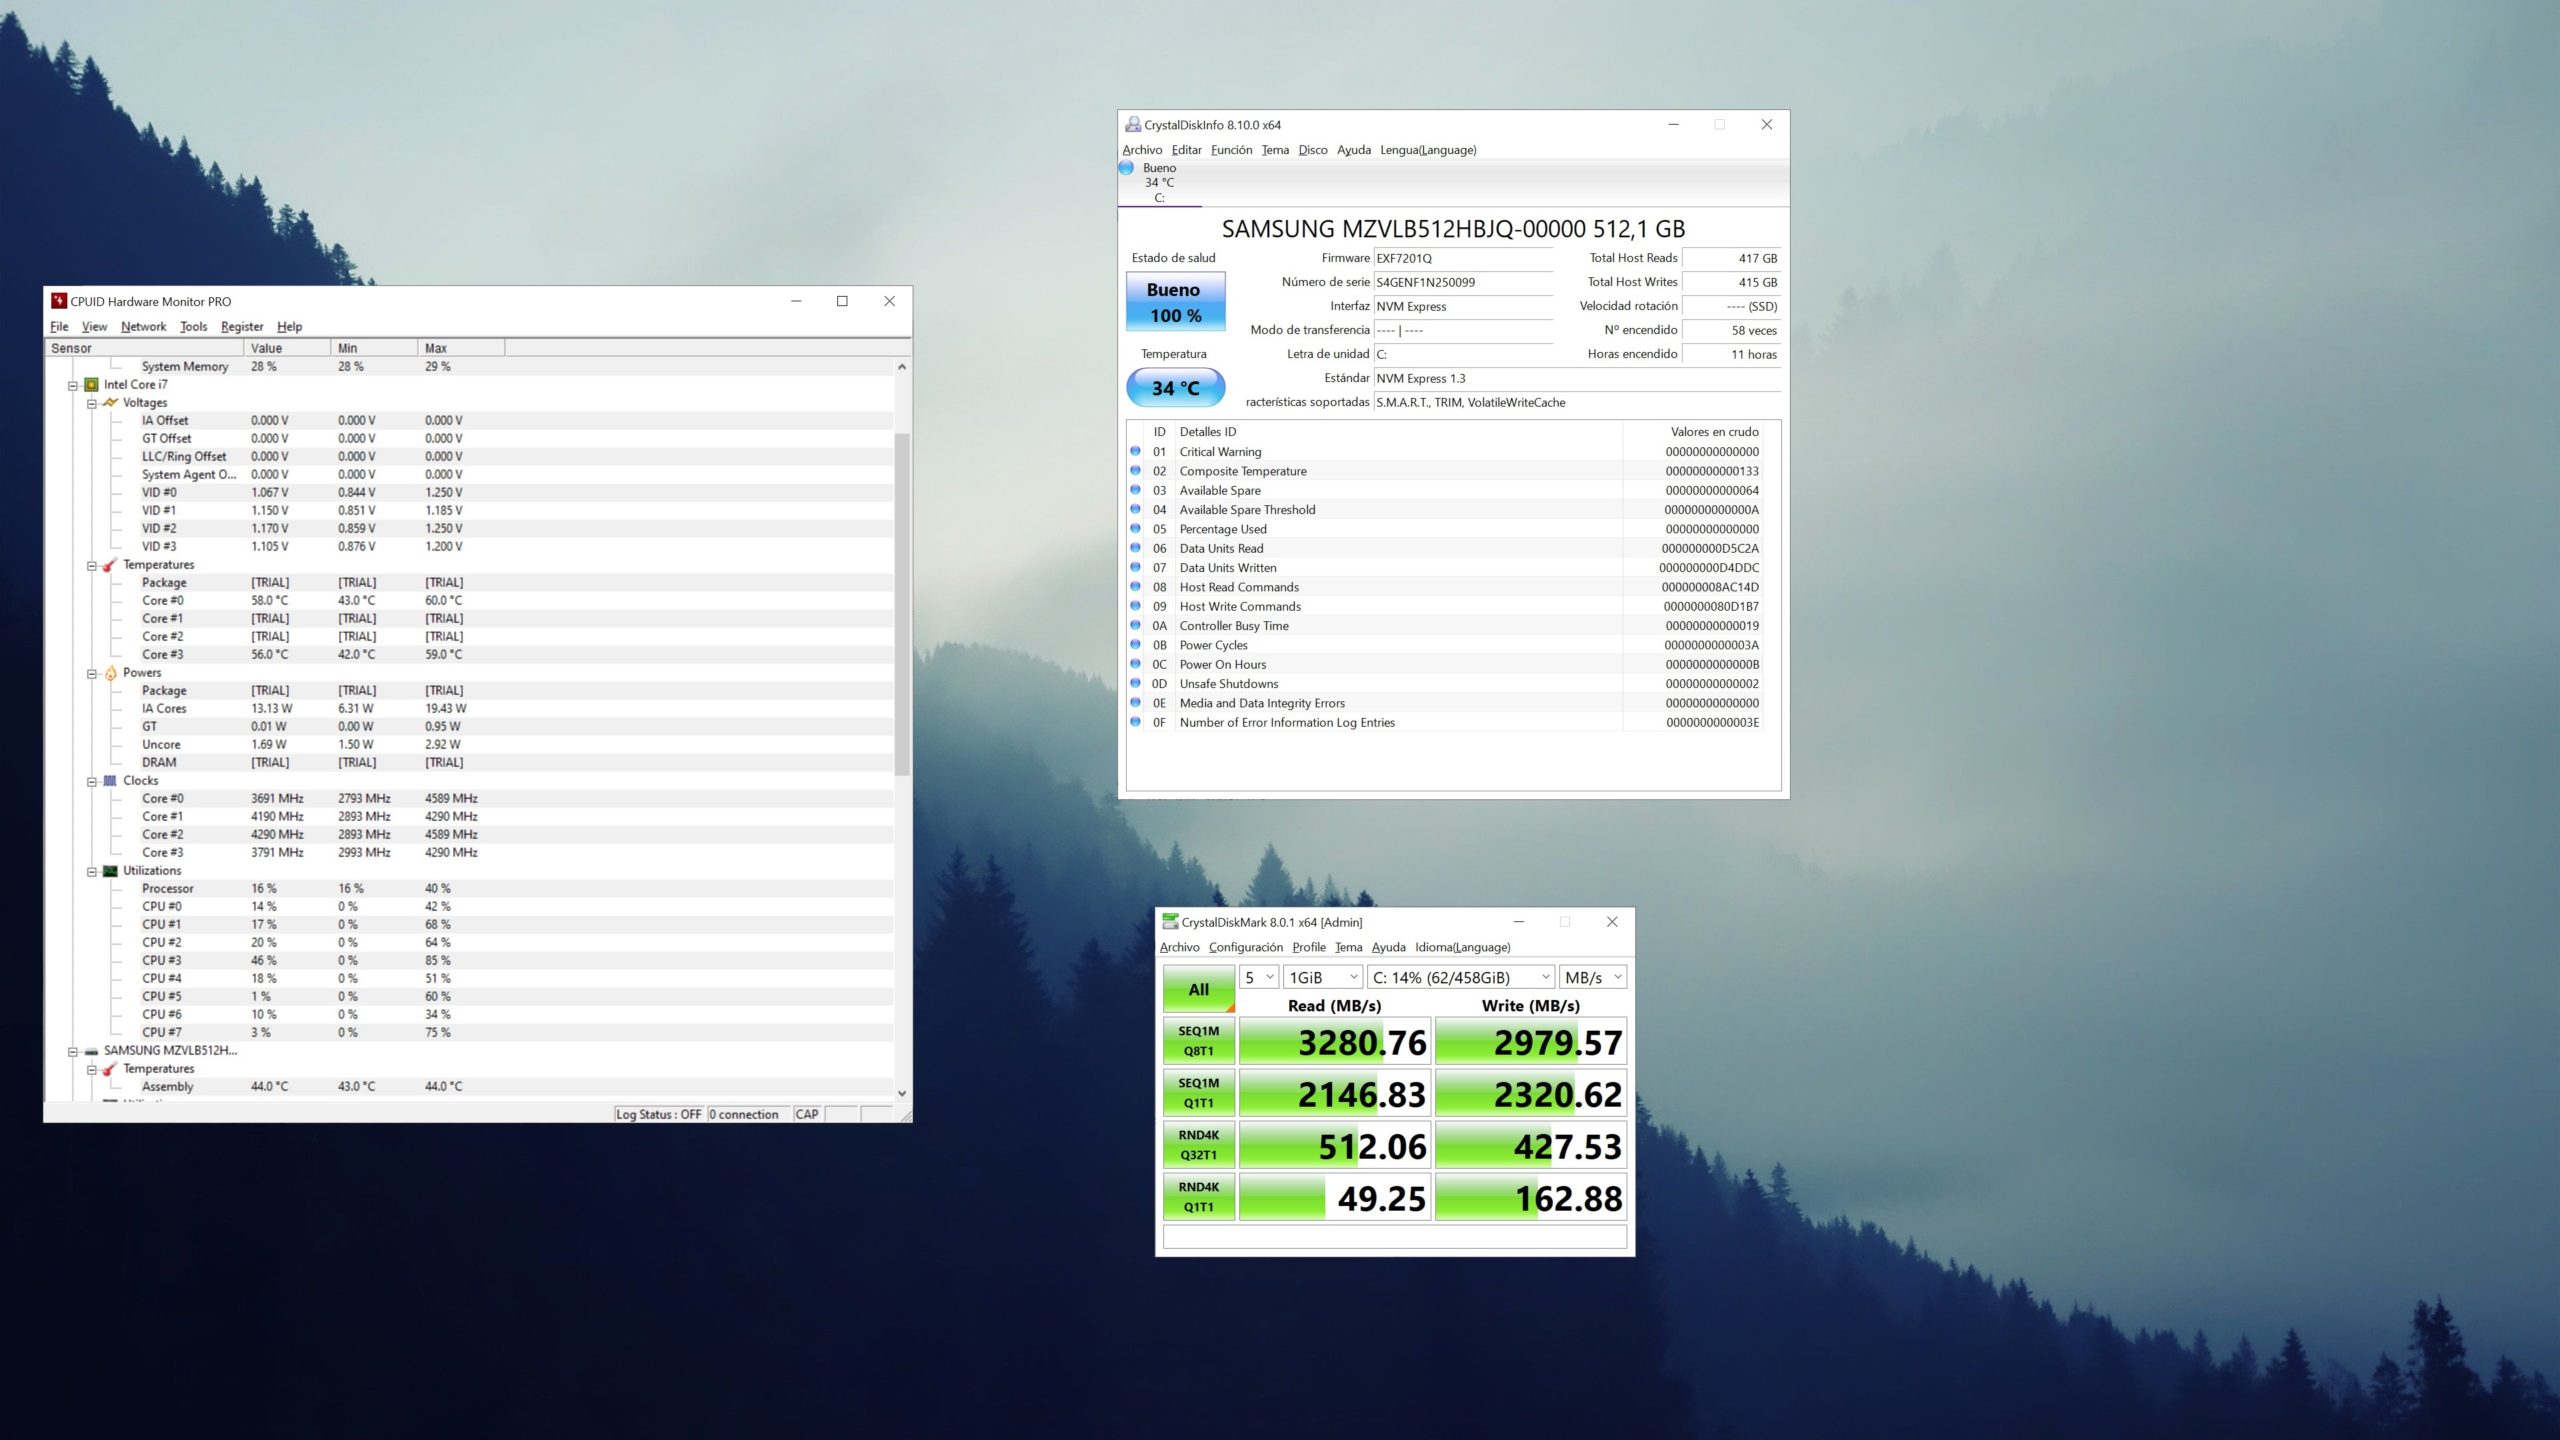The width and height of the screenshot is (2560, 1440).
Task: Collapse the Utilizations tree branch
Action: [92, 872]
